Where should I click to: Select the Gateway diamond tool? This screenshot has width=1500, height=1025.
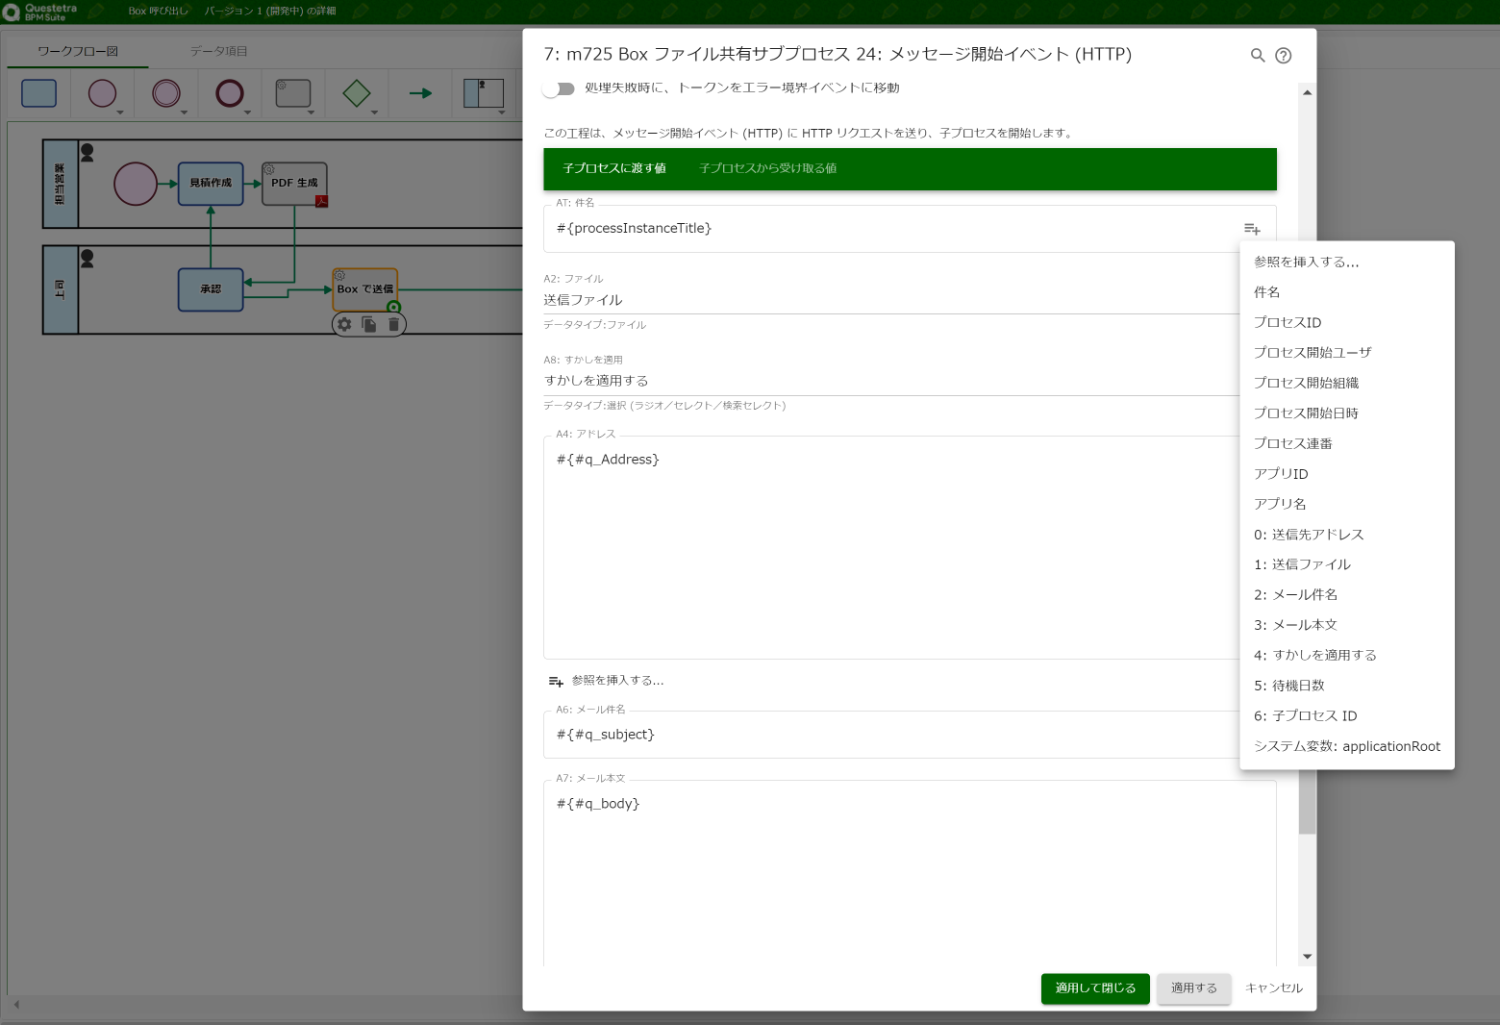tap(356, 93)
